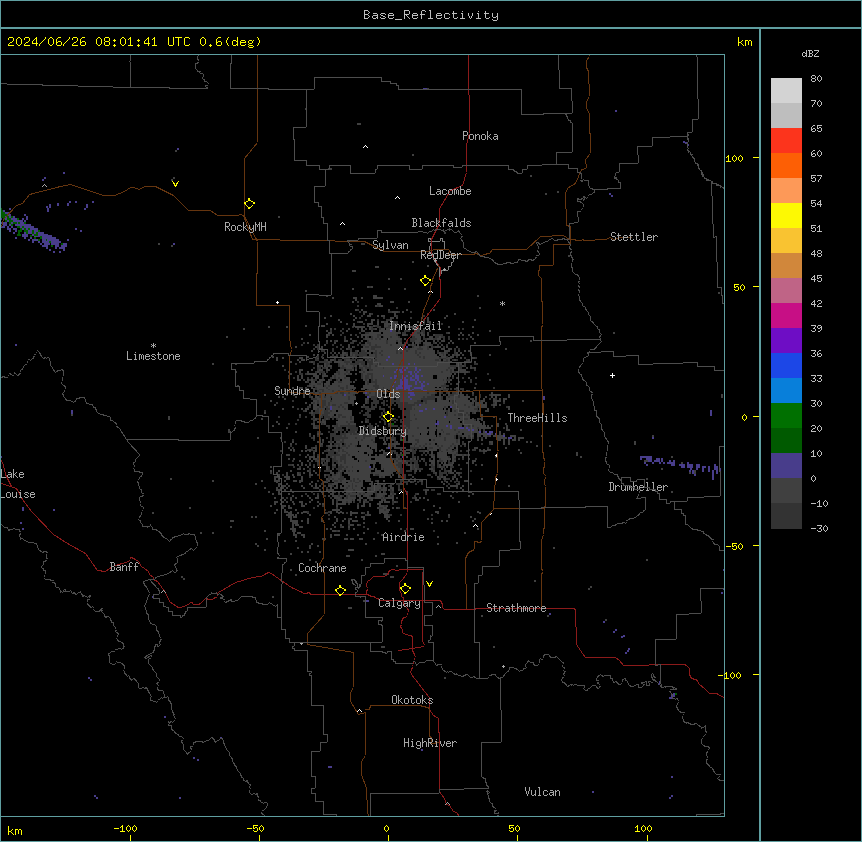Click the purple 10 dBZ legend swatch
The height and width of the screenshot is (842, 862).
click(786, 466)
